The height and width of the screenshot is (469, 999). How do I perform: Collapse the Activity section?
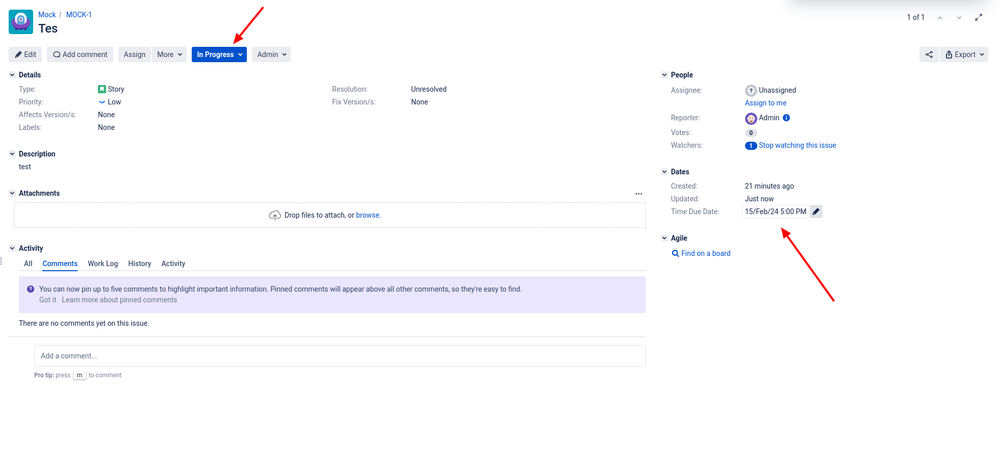point(12,249)
